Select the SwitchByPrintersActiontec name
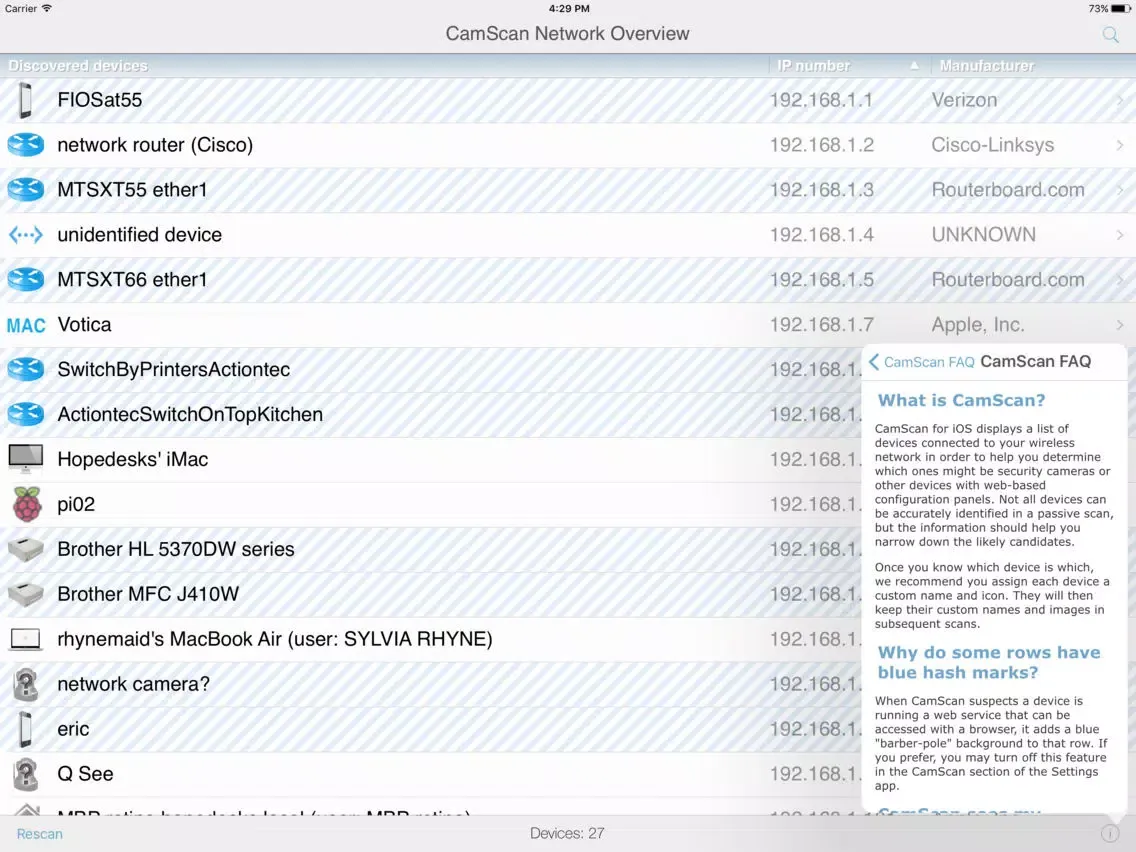 click(x=174, y=369)
